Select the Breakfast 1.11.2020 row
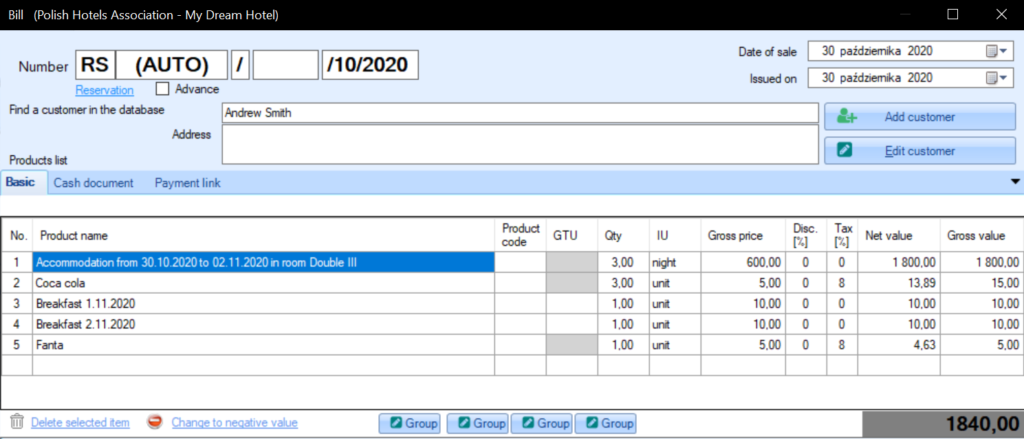The width and height of the screenshot is (1024, 439). coord(511,304)
